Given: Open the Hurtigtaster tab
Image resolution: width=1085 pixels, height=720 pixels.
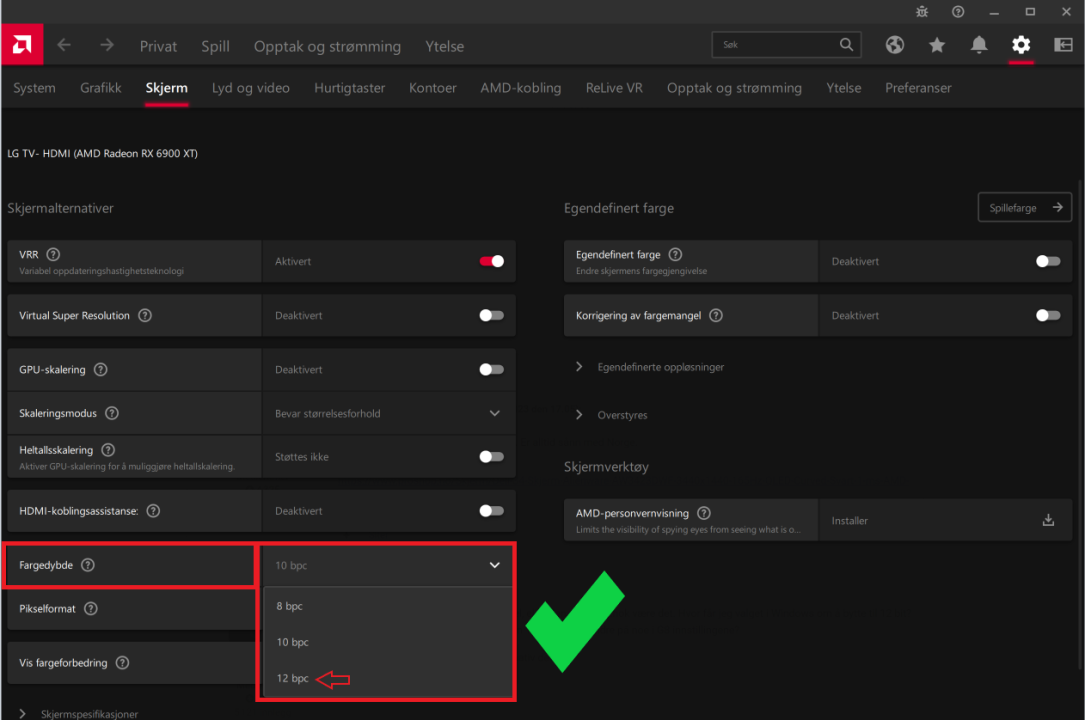Looking at the screenshot, I should [x=349, y=88].
